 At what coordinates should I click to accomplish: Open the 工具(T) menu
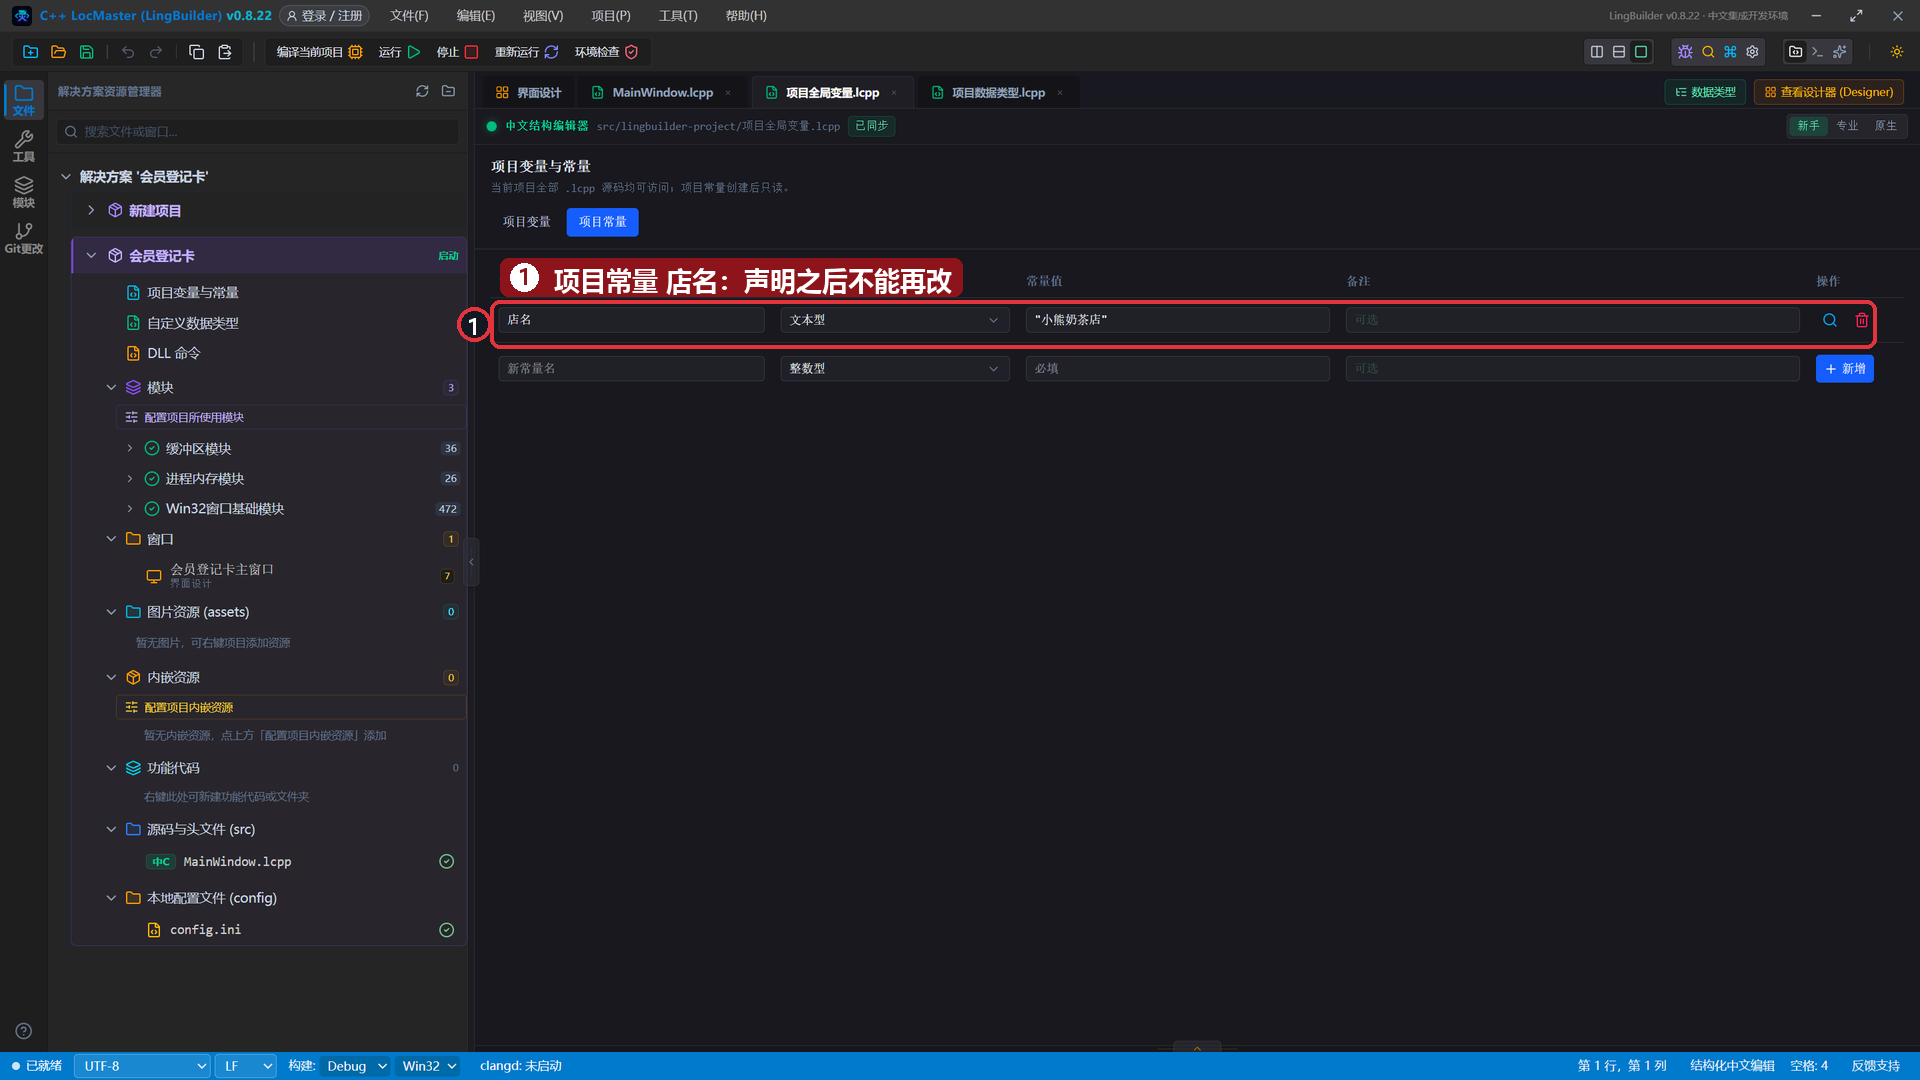pyautogui.click(x=678, y=16)
